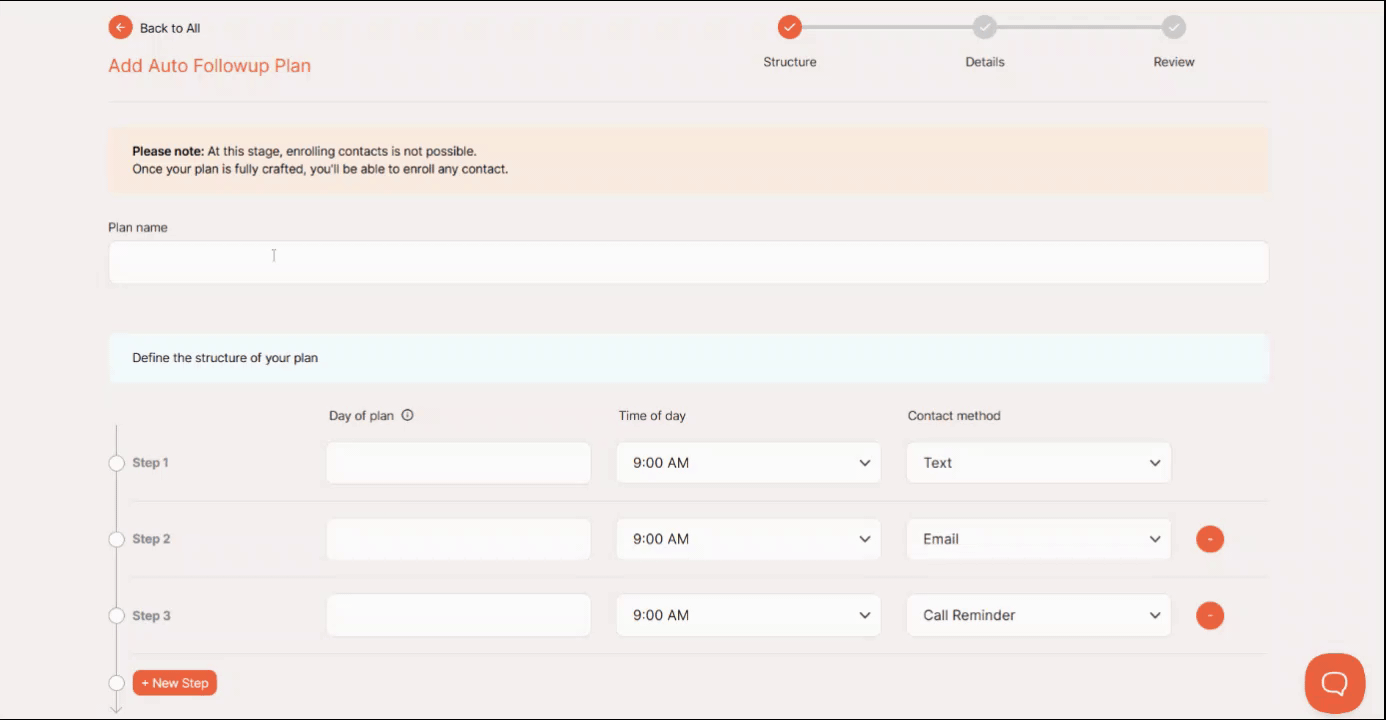This screenshot has height=720, width=1386.
Task: Open the chat support widget
Action: (1335, 683)
